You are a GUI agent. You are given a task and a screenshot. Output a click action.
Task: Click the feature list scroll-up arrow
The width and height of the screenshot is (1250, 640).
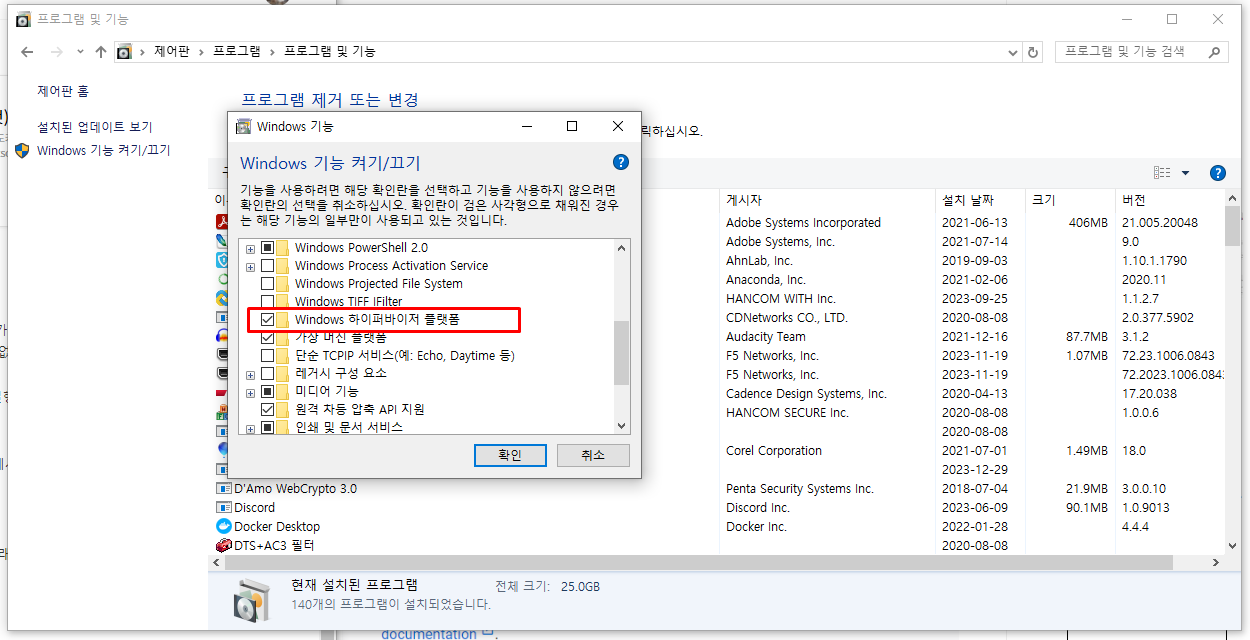click(x=622, y=248)
